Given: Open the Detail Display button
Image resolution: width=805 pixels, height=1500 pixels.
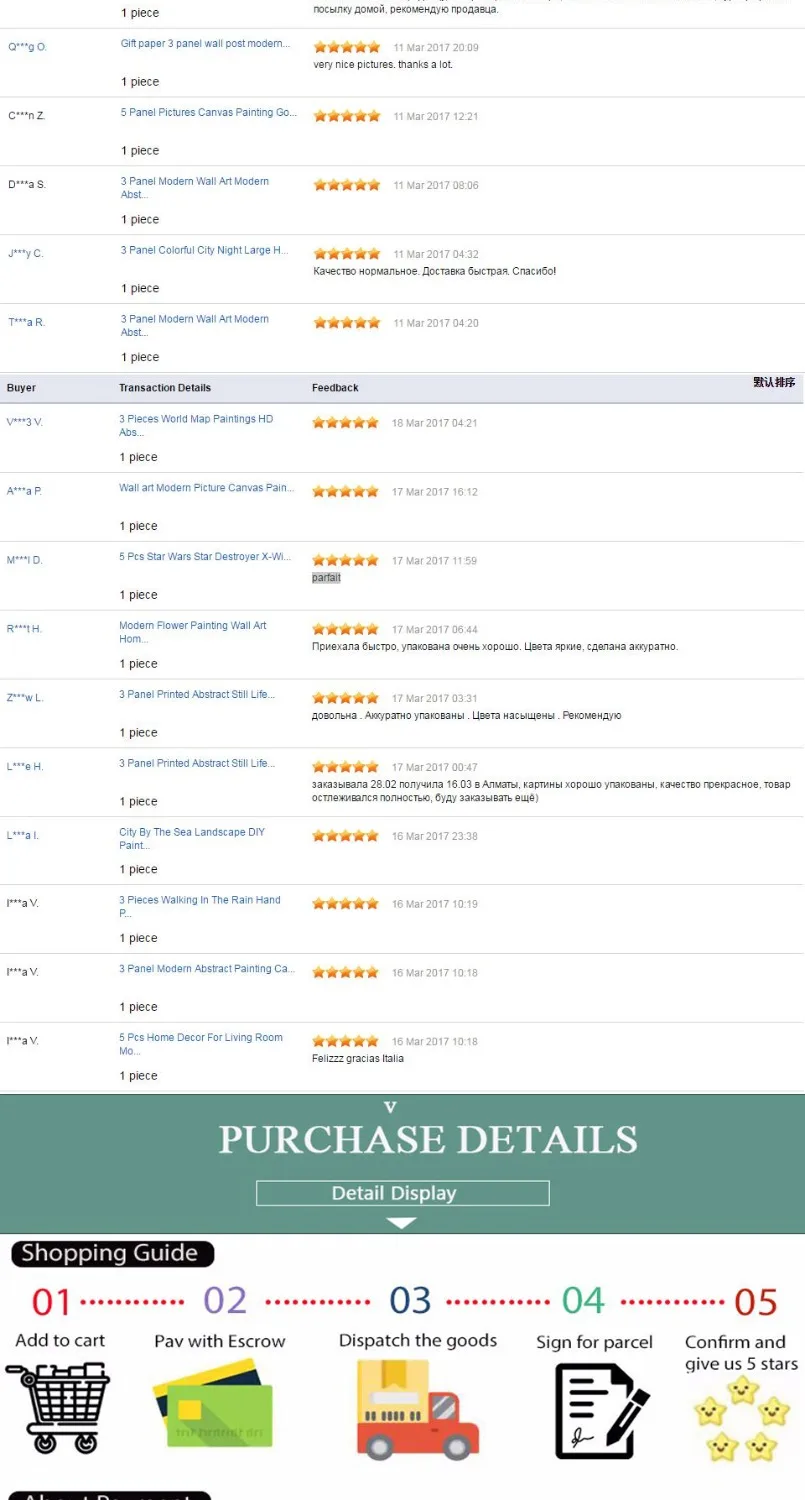Looking at the screenshot, I should [402, 1193].
